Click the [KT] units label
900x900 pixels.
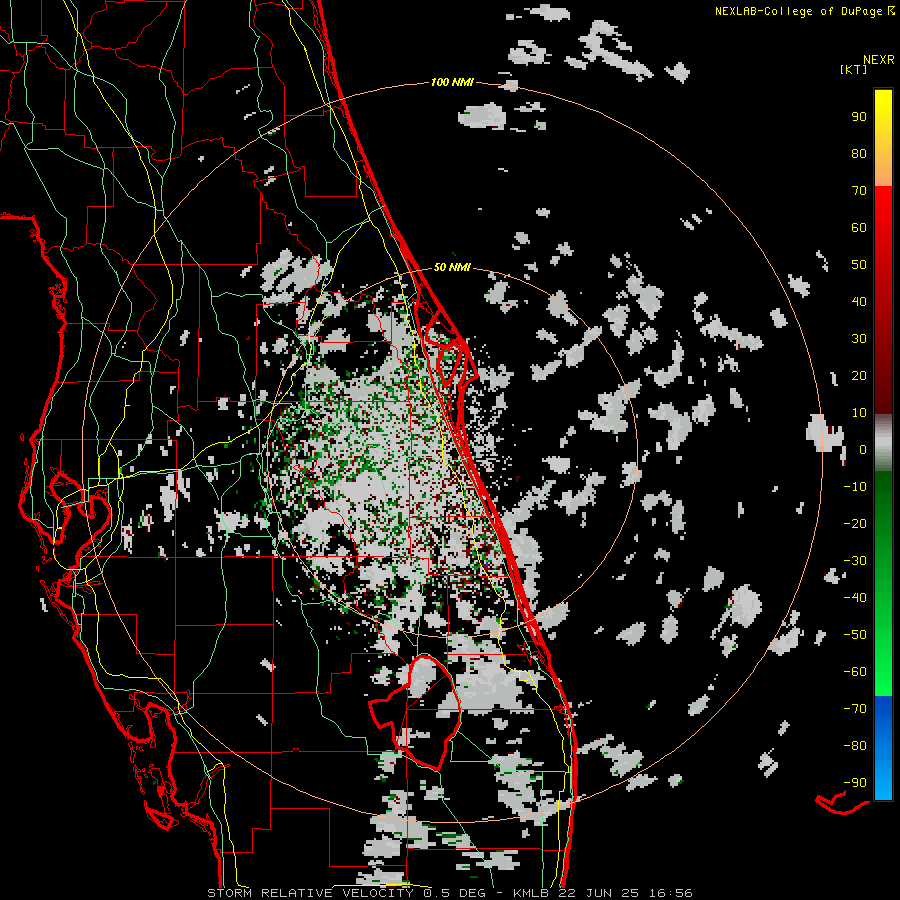tap(853, 69)
